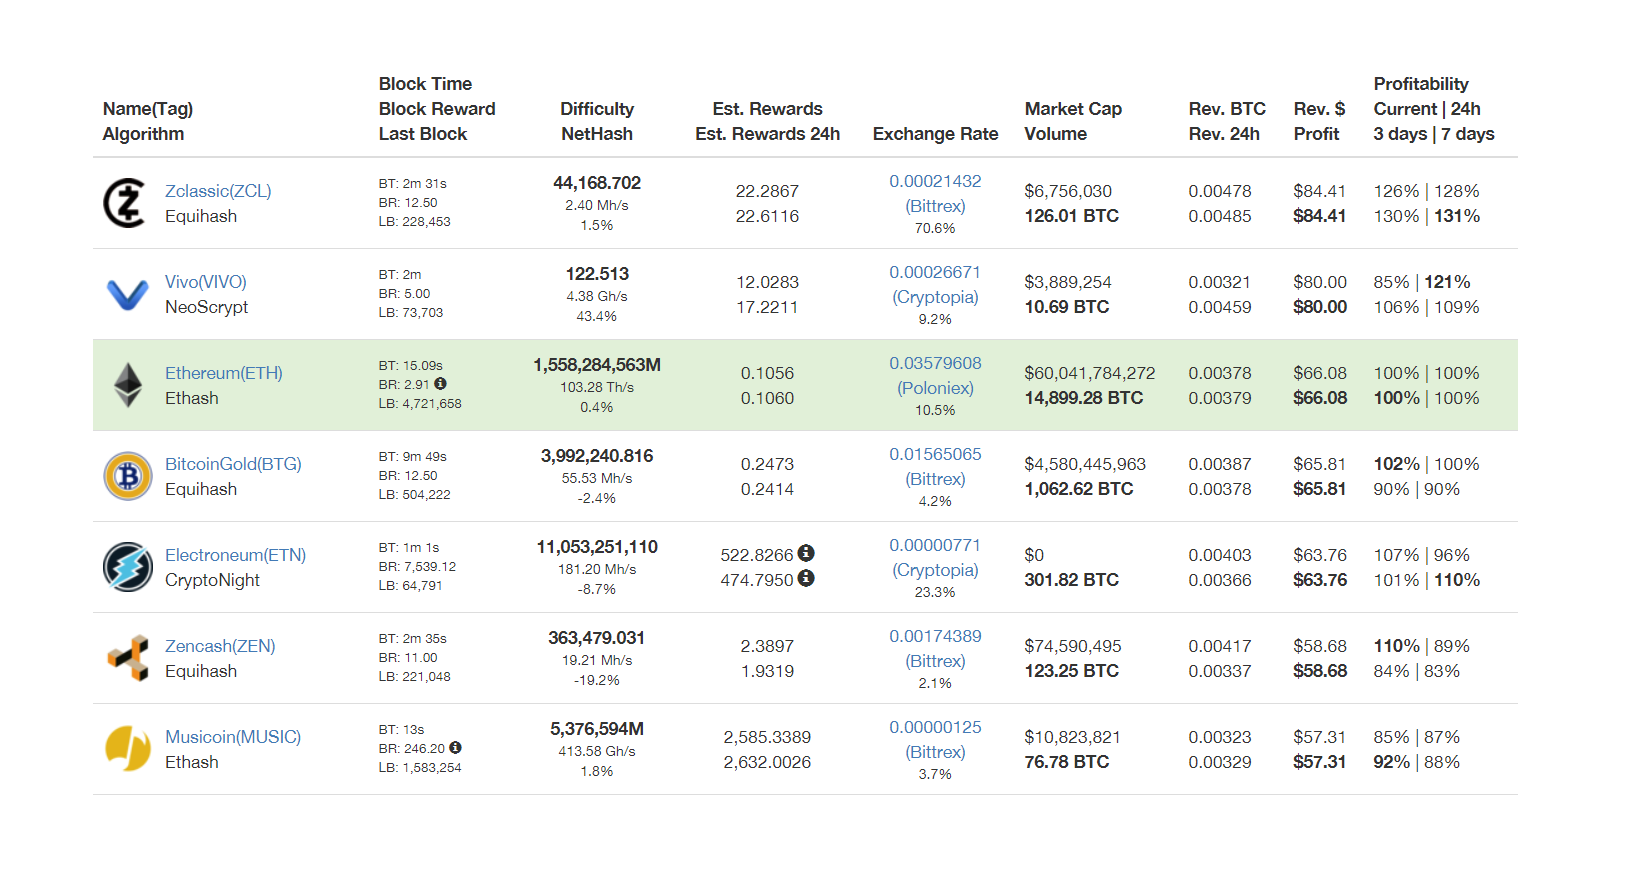Click the Poloniex exchange link
1626x870 pixels.
coord(935,388)
